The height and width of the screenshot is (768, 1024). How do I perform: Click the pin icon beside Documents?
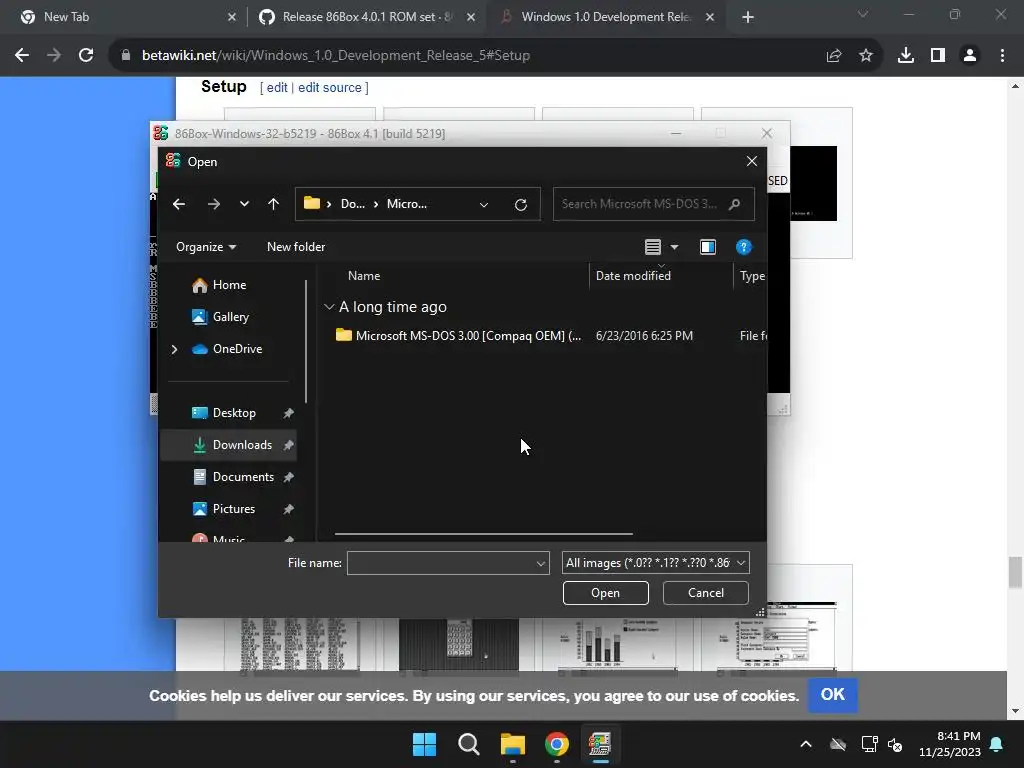[289, 477]
